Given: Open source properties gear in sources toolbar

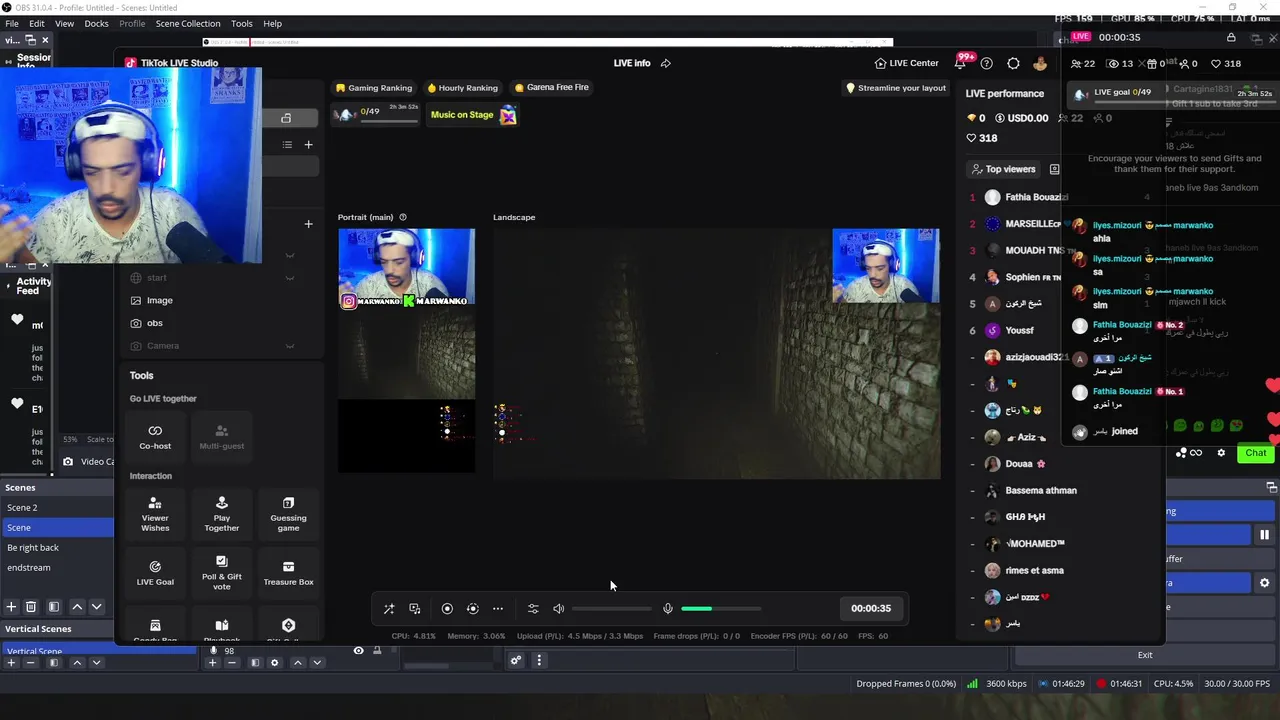Looking at the screenshot, I should (x=275, y=663).
